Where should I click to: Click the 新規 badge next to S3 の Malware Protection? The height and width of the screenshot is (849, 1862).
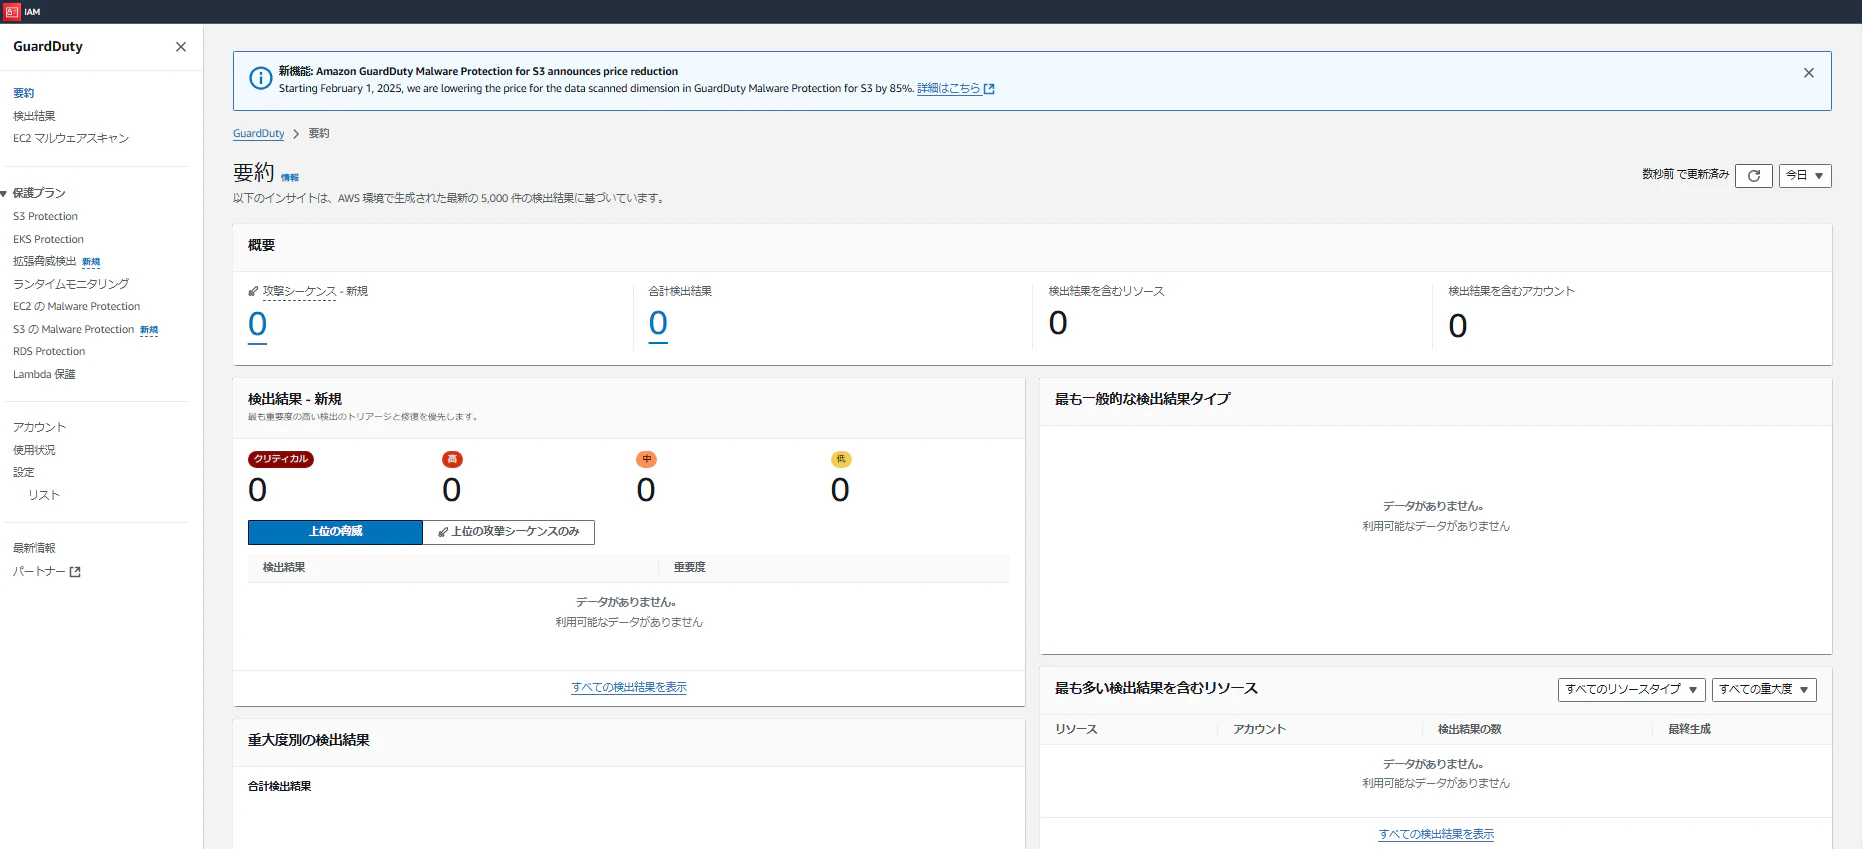[149, 330]
